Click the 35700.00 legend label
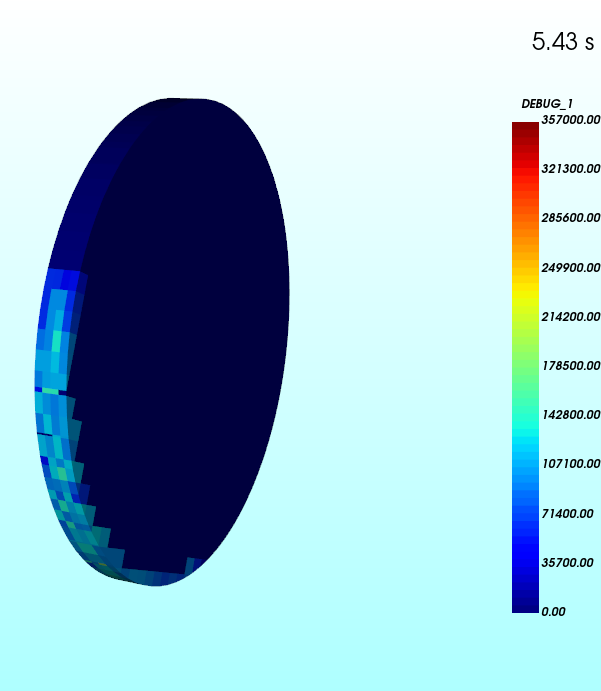The height and width of the screenshot is (691, 601). (x=568, y=562)
